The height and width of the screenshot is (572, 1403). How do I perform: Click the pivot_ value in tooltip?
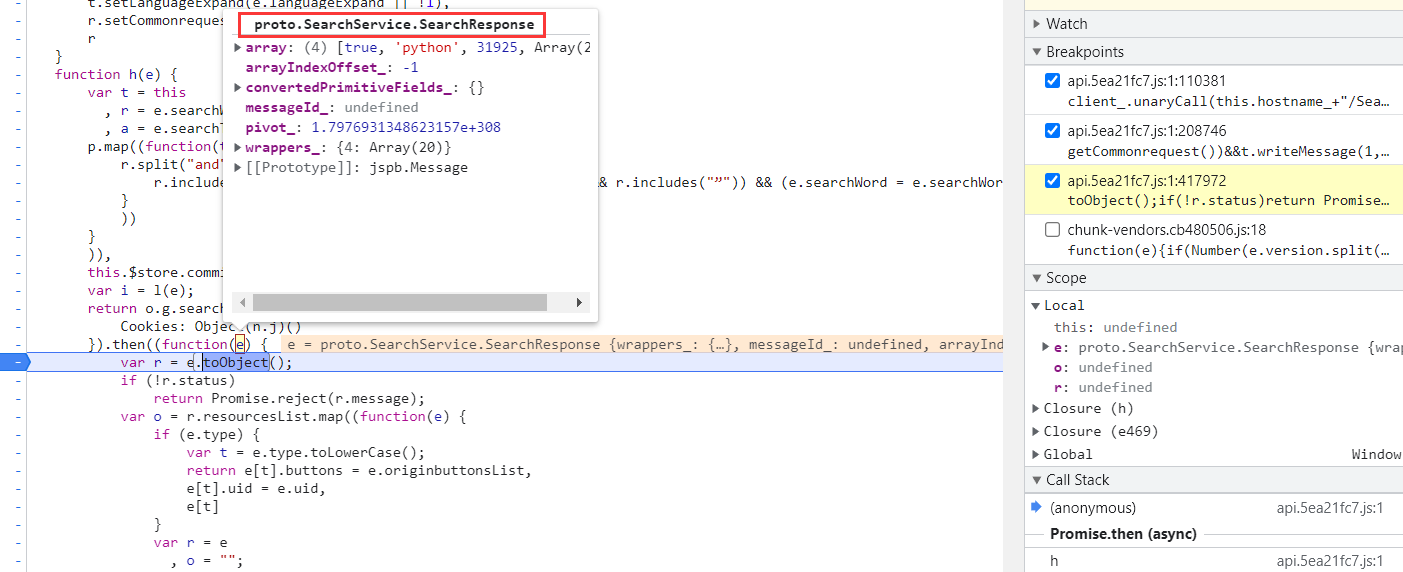(x=406, y=128)
